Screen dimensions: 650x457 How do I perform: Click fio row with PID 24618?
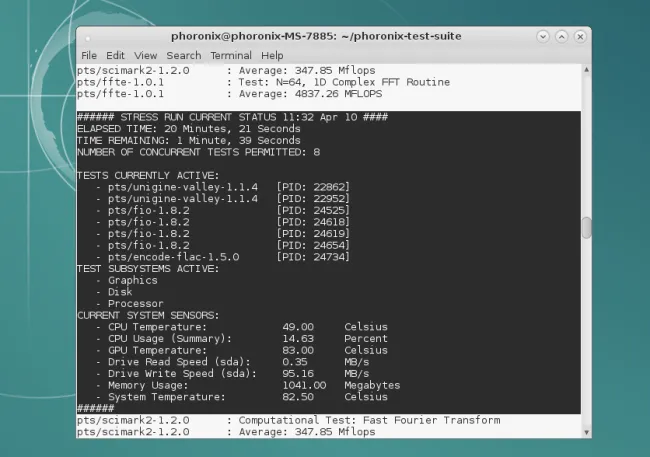coord(223,222)
